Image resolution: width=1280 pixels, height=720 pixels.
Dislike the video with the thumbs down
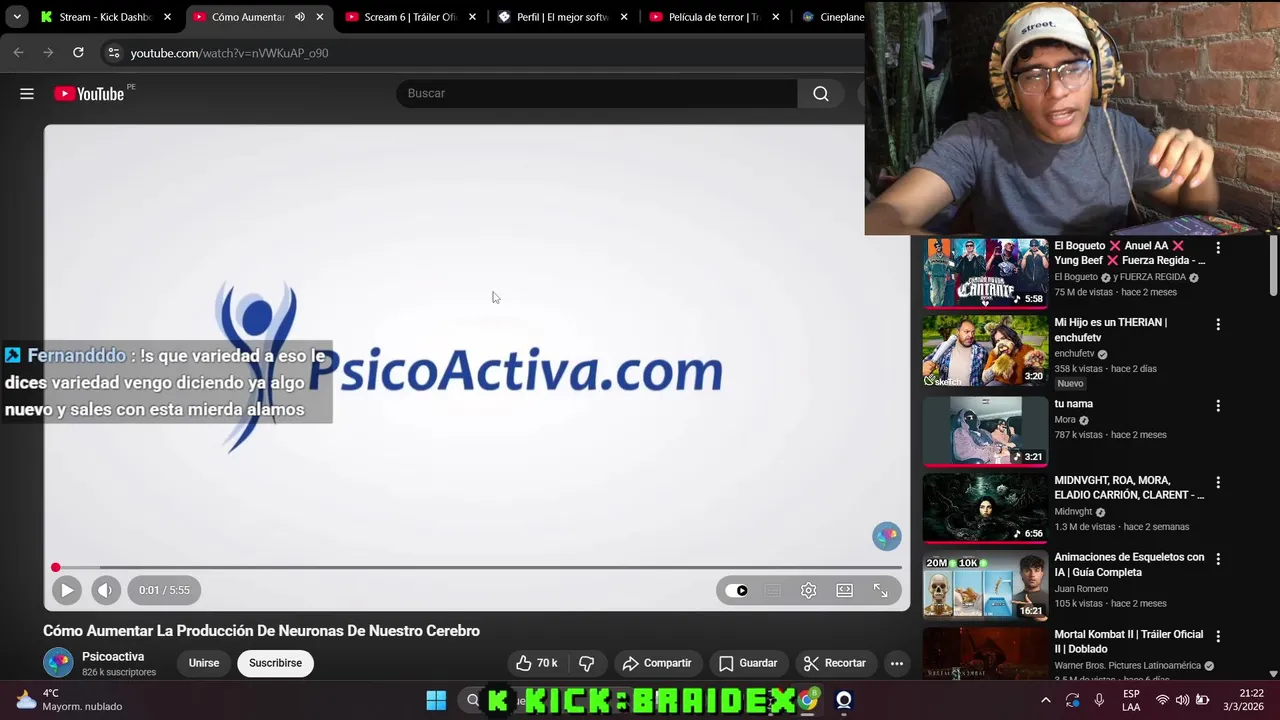click(x=587, y=663)
